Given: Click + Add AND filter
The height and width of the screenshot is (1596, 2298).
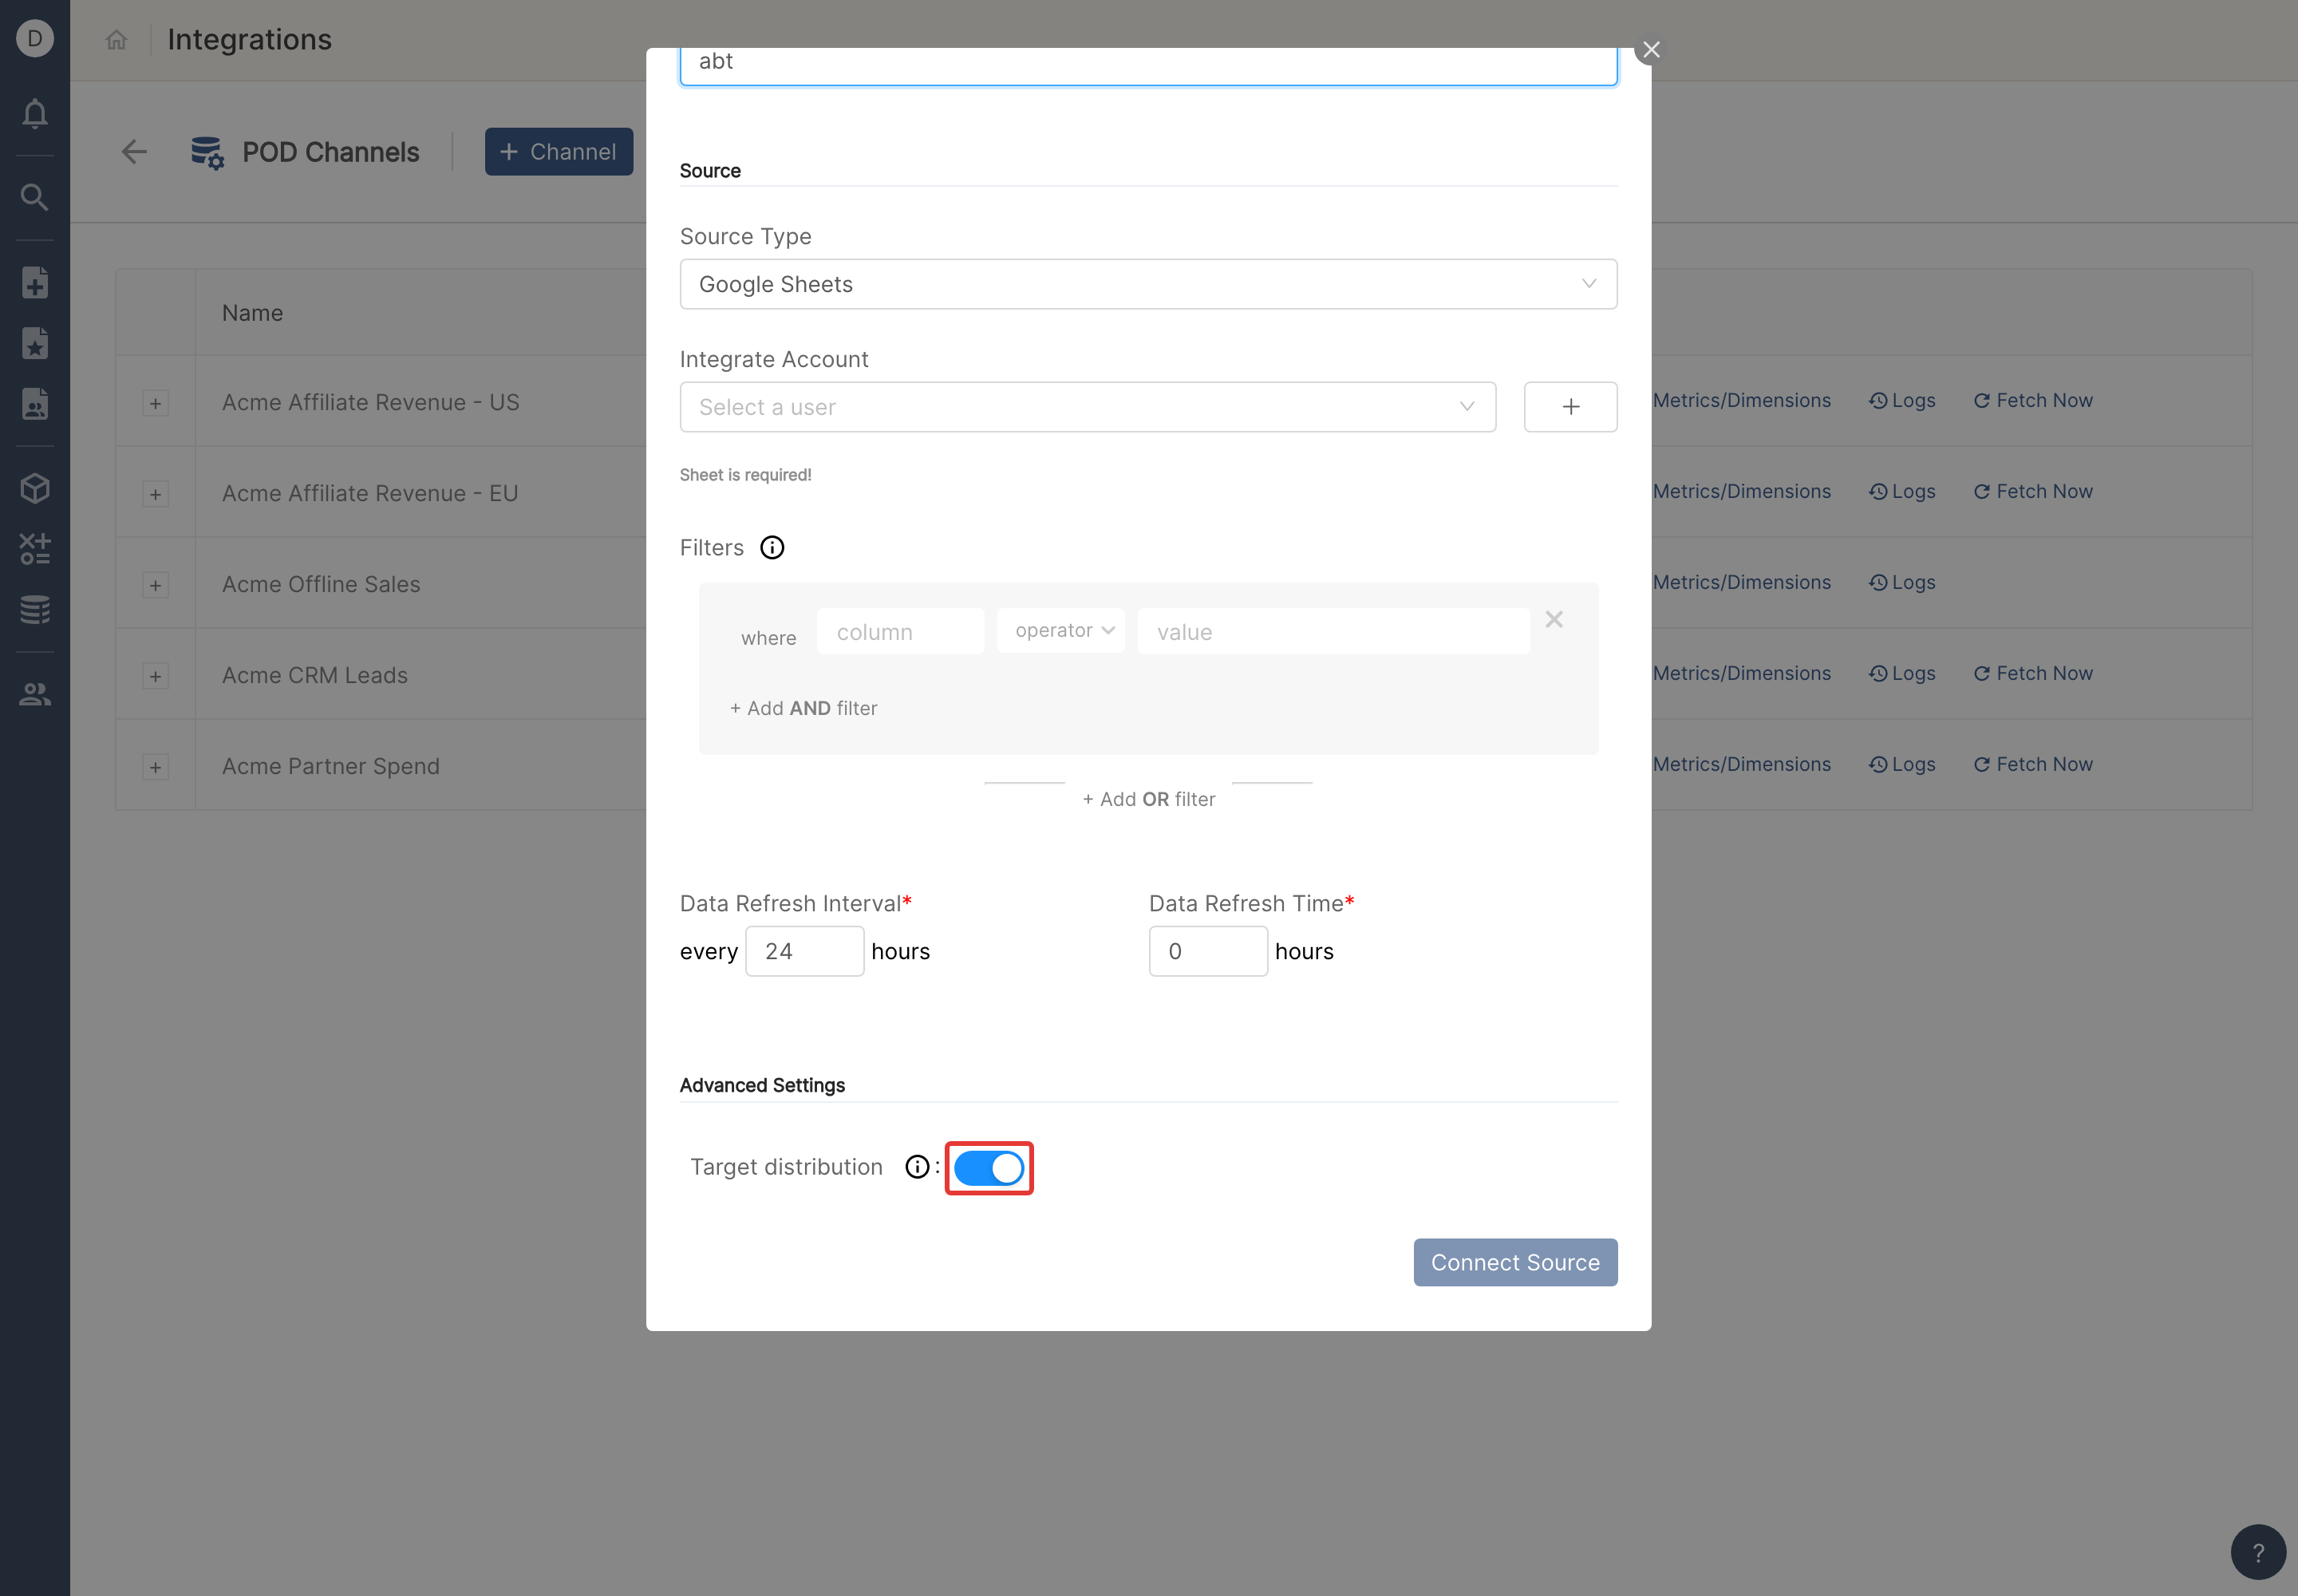Looking at the screenshot, I should click(x=803, y=708).
